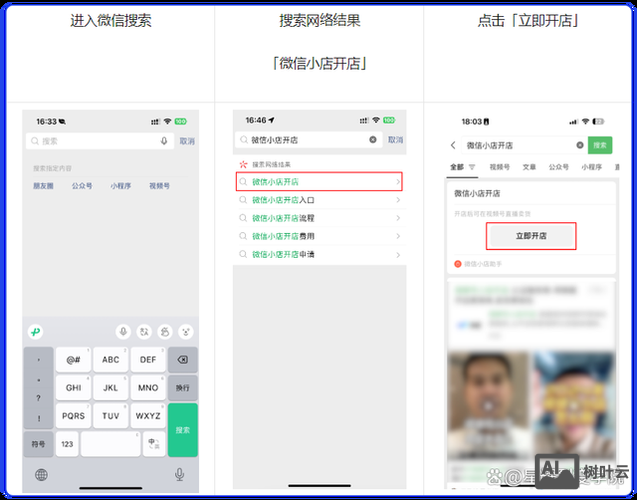Switch to the 视频号 tab in the right phone
637x500 pixels.
499,167
